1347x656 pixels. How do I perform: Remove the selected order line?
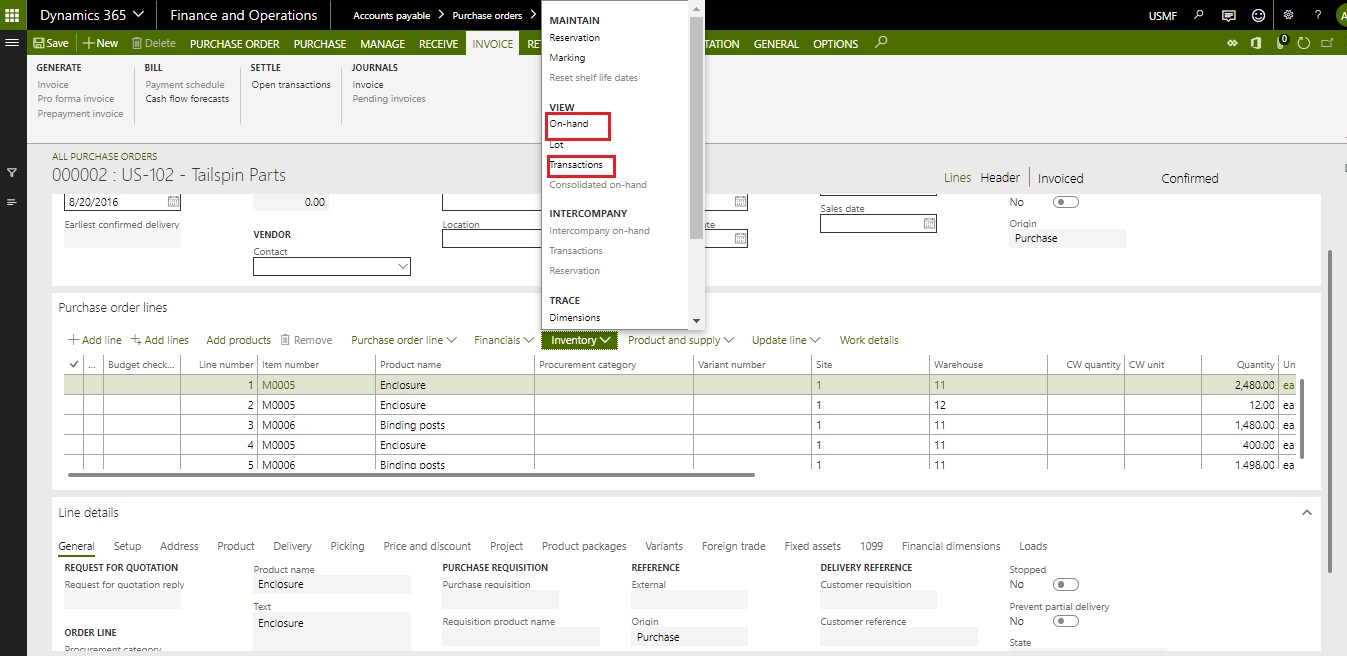pyautogui.click(x=306, y=340)
